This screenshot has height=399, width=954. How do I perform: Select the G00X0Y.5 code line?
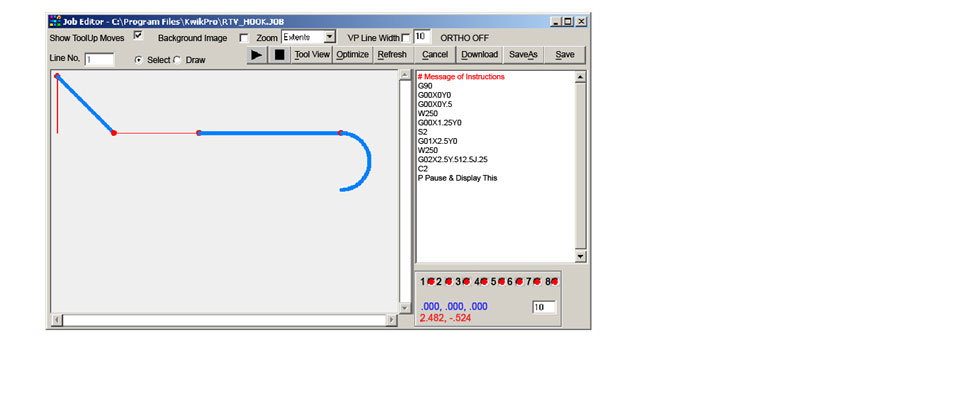(x=435, y=104)
